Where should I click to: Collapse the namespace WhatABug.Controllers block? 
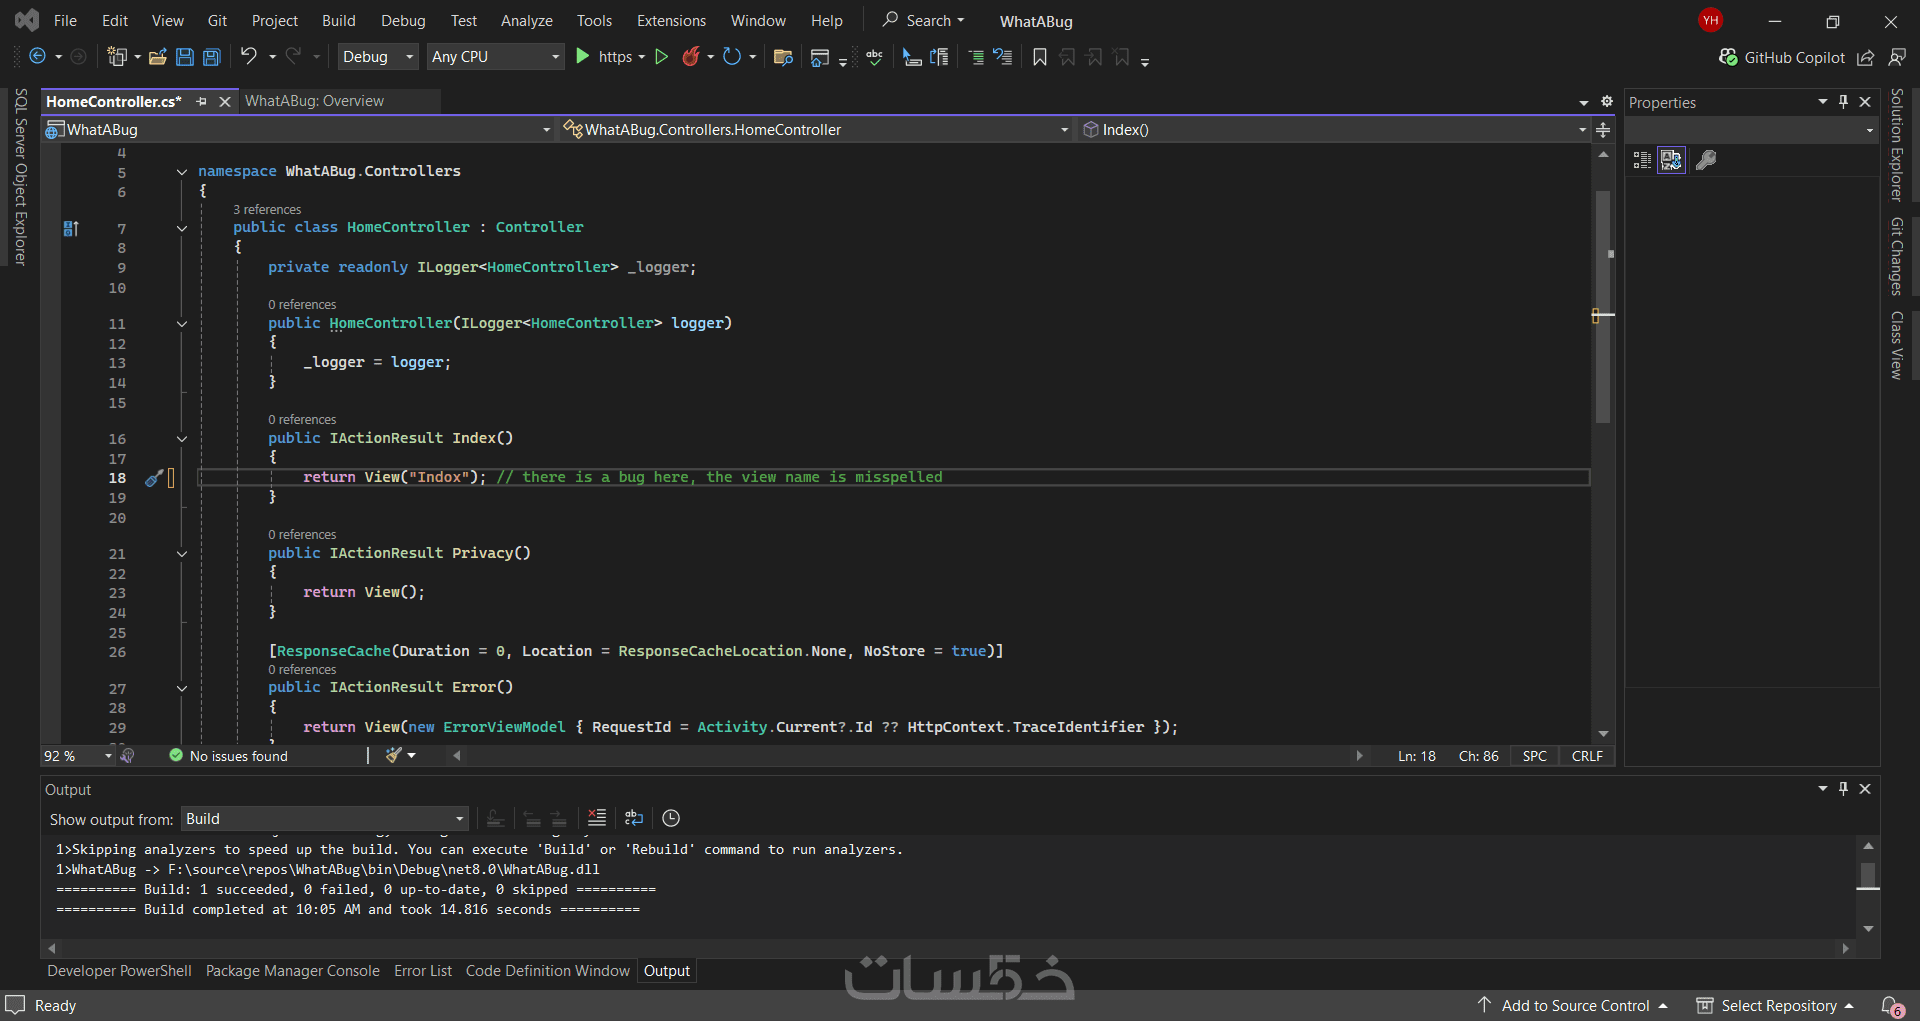pyautogui.click(x=182, y=172)
